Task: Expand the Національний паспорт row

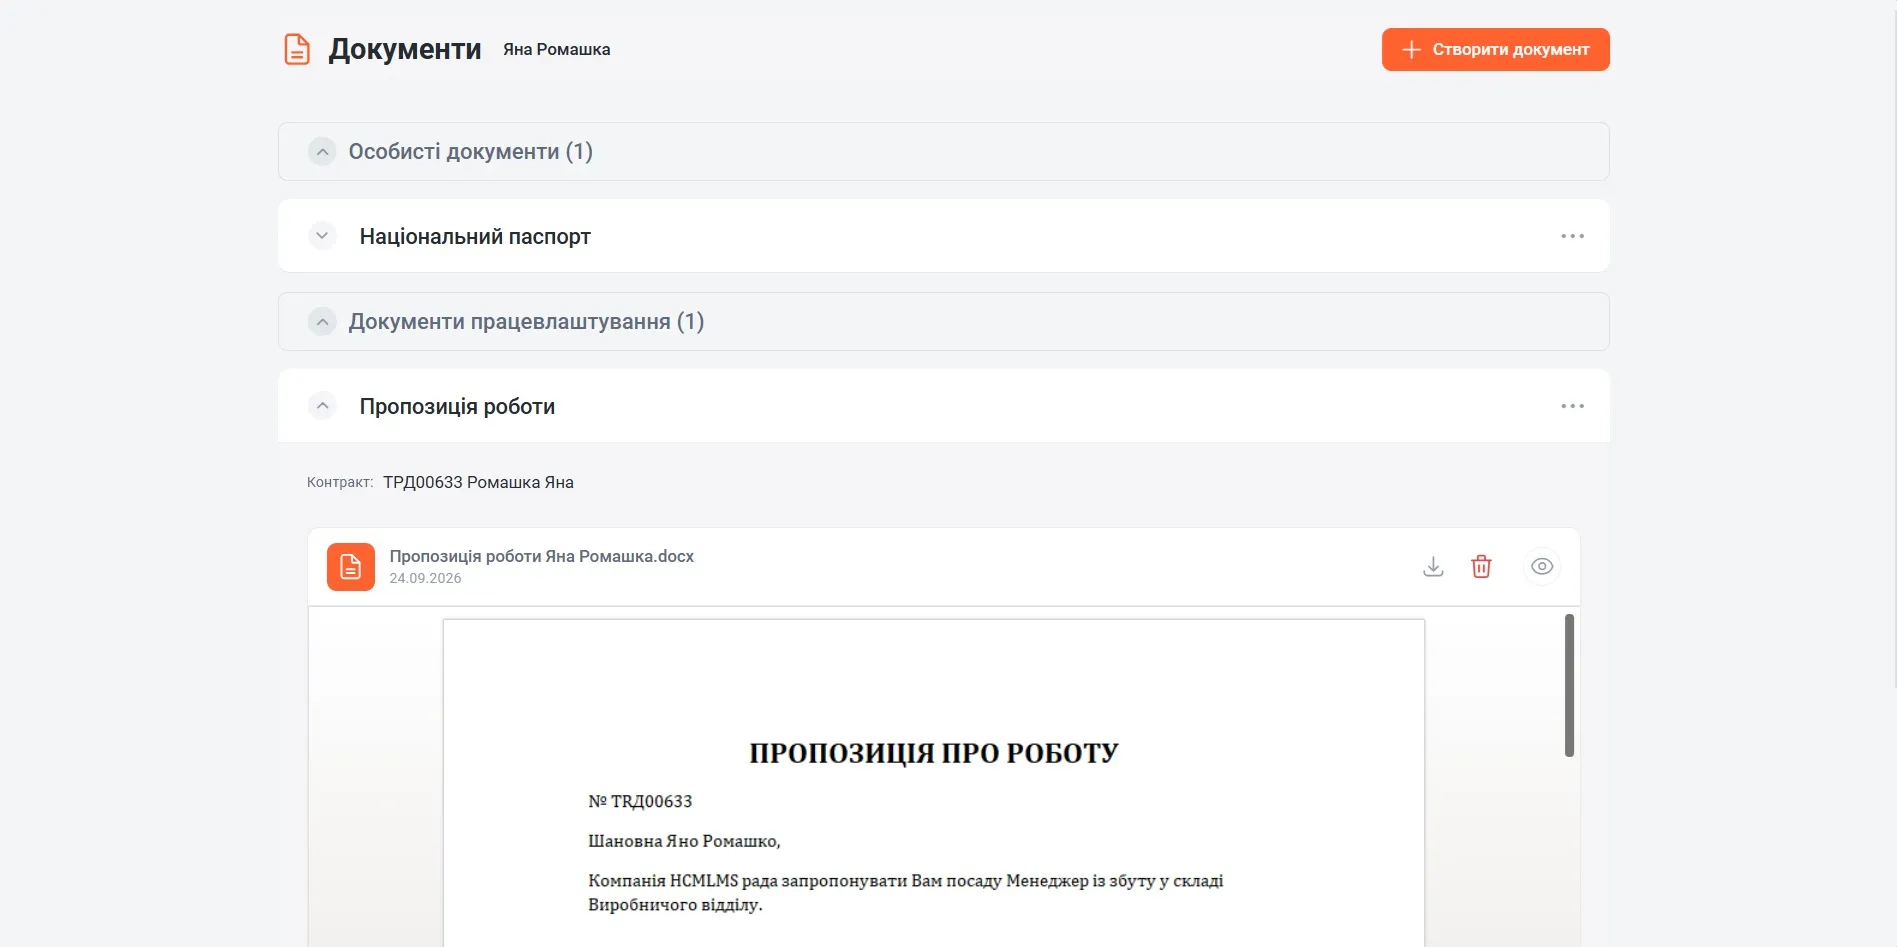Action: (x=322, y=236)
